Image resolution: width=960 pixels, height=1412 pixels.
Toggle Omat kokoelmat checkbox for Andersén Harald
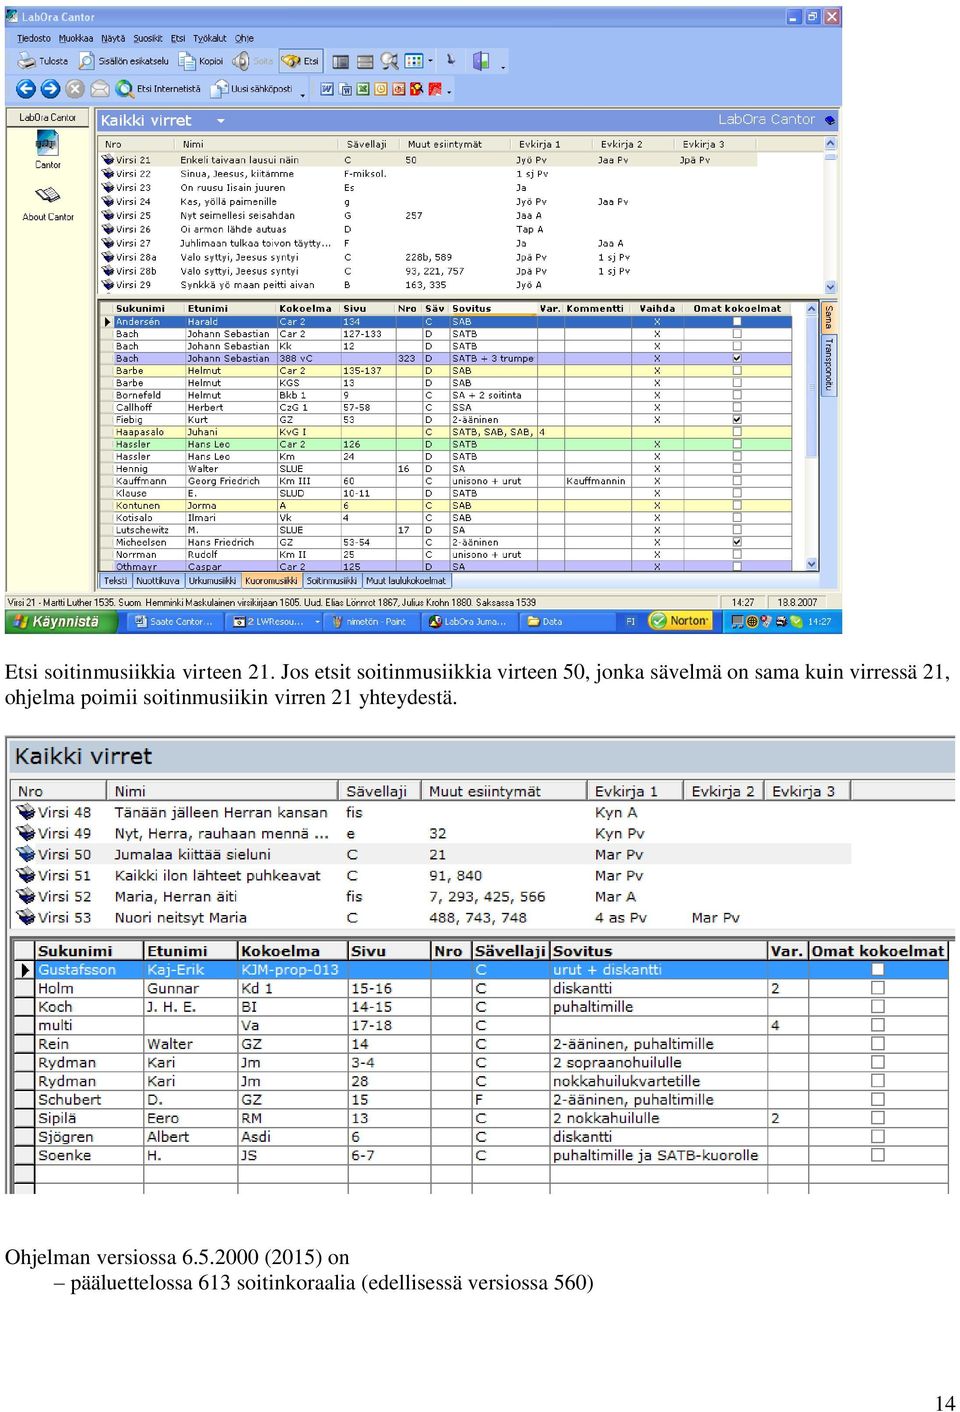[x=737, y=322]
